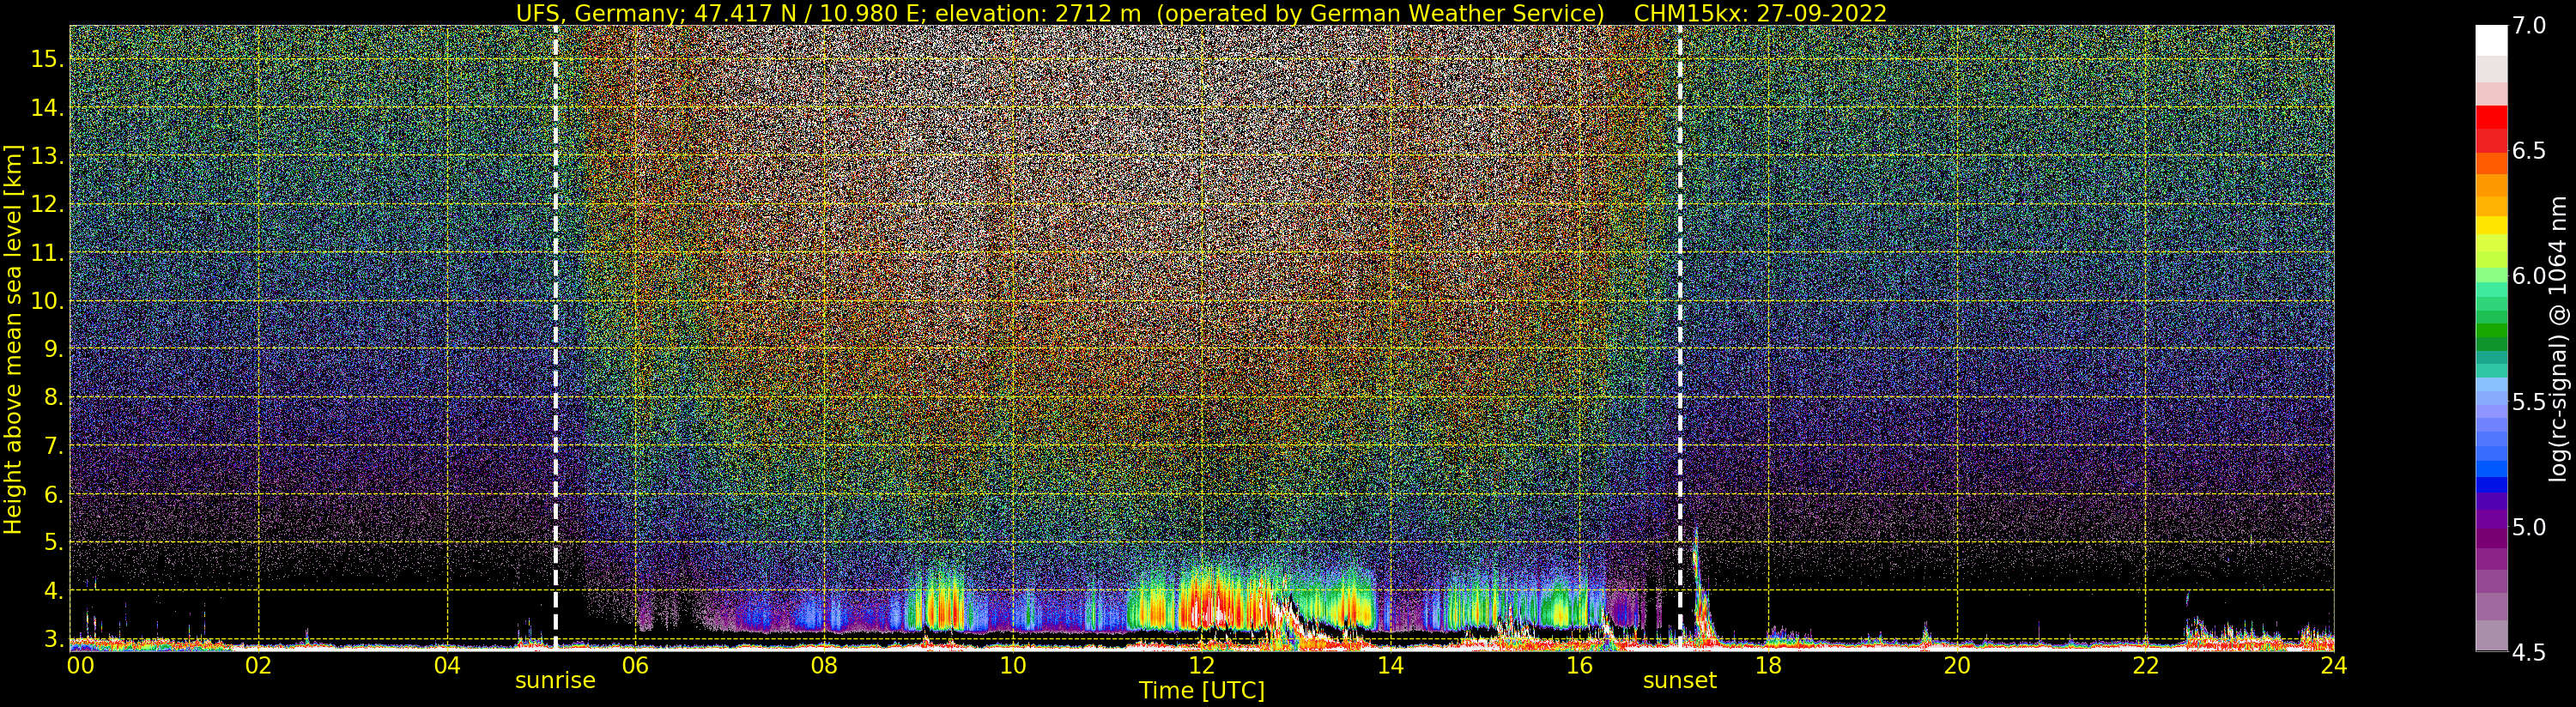Click the 10 km height tick label
The width and height of the screenshot is (2576, 707).
click(x=47, y=302)
